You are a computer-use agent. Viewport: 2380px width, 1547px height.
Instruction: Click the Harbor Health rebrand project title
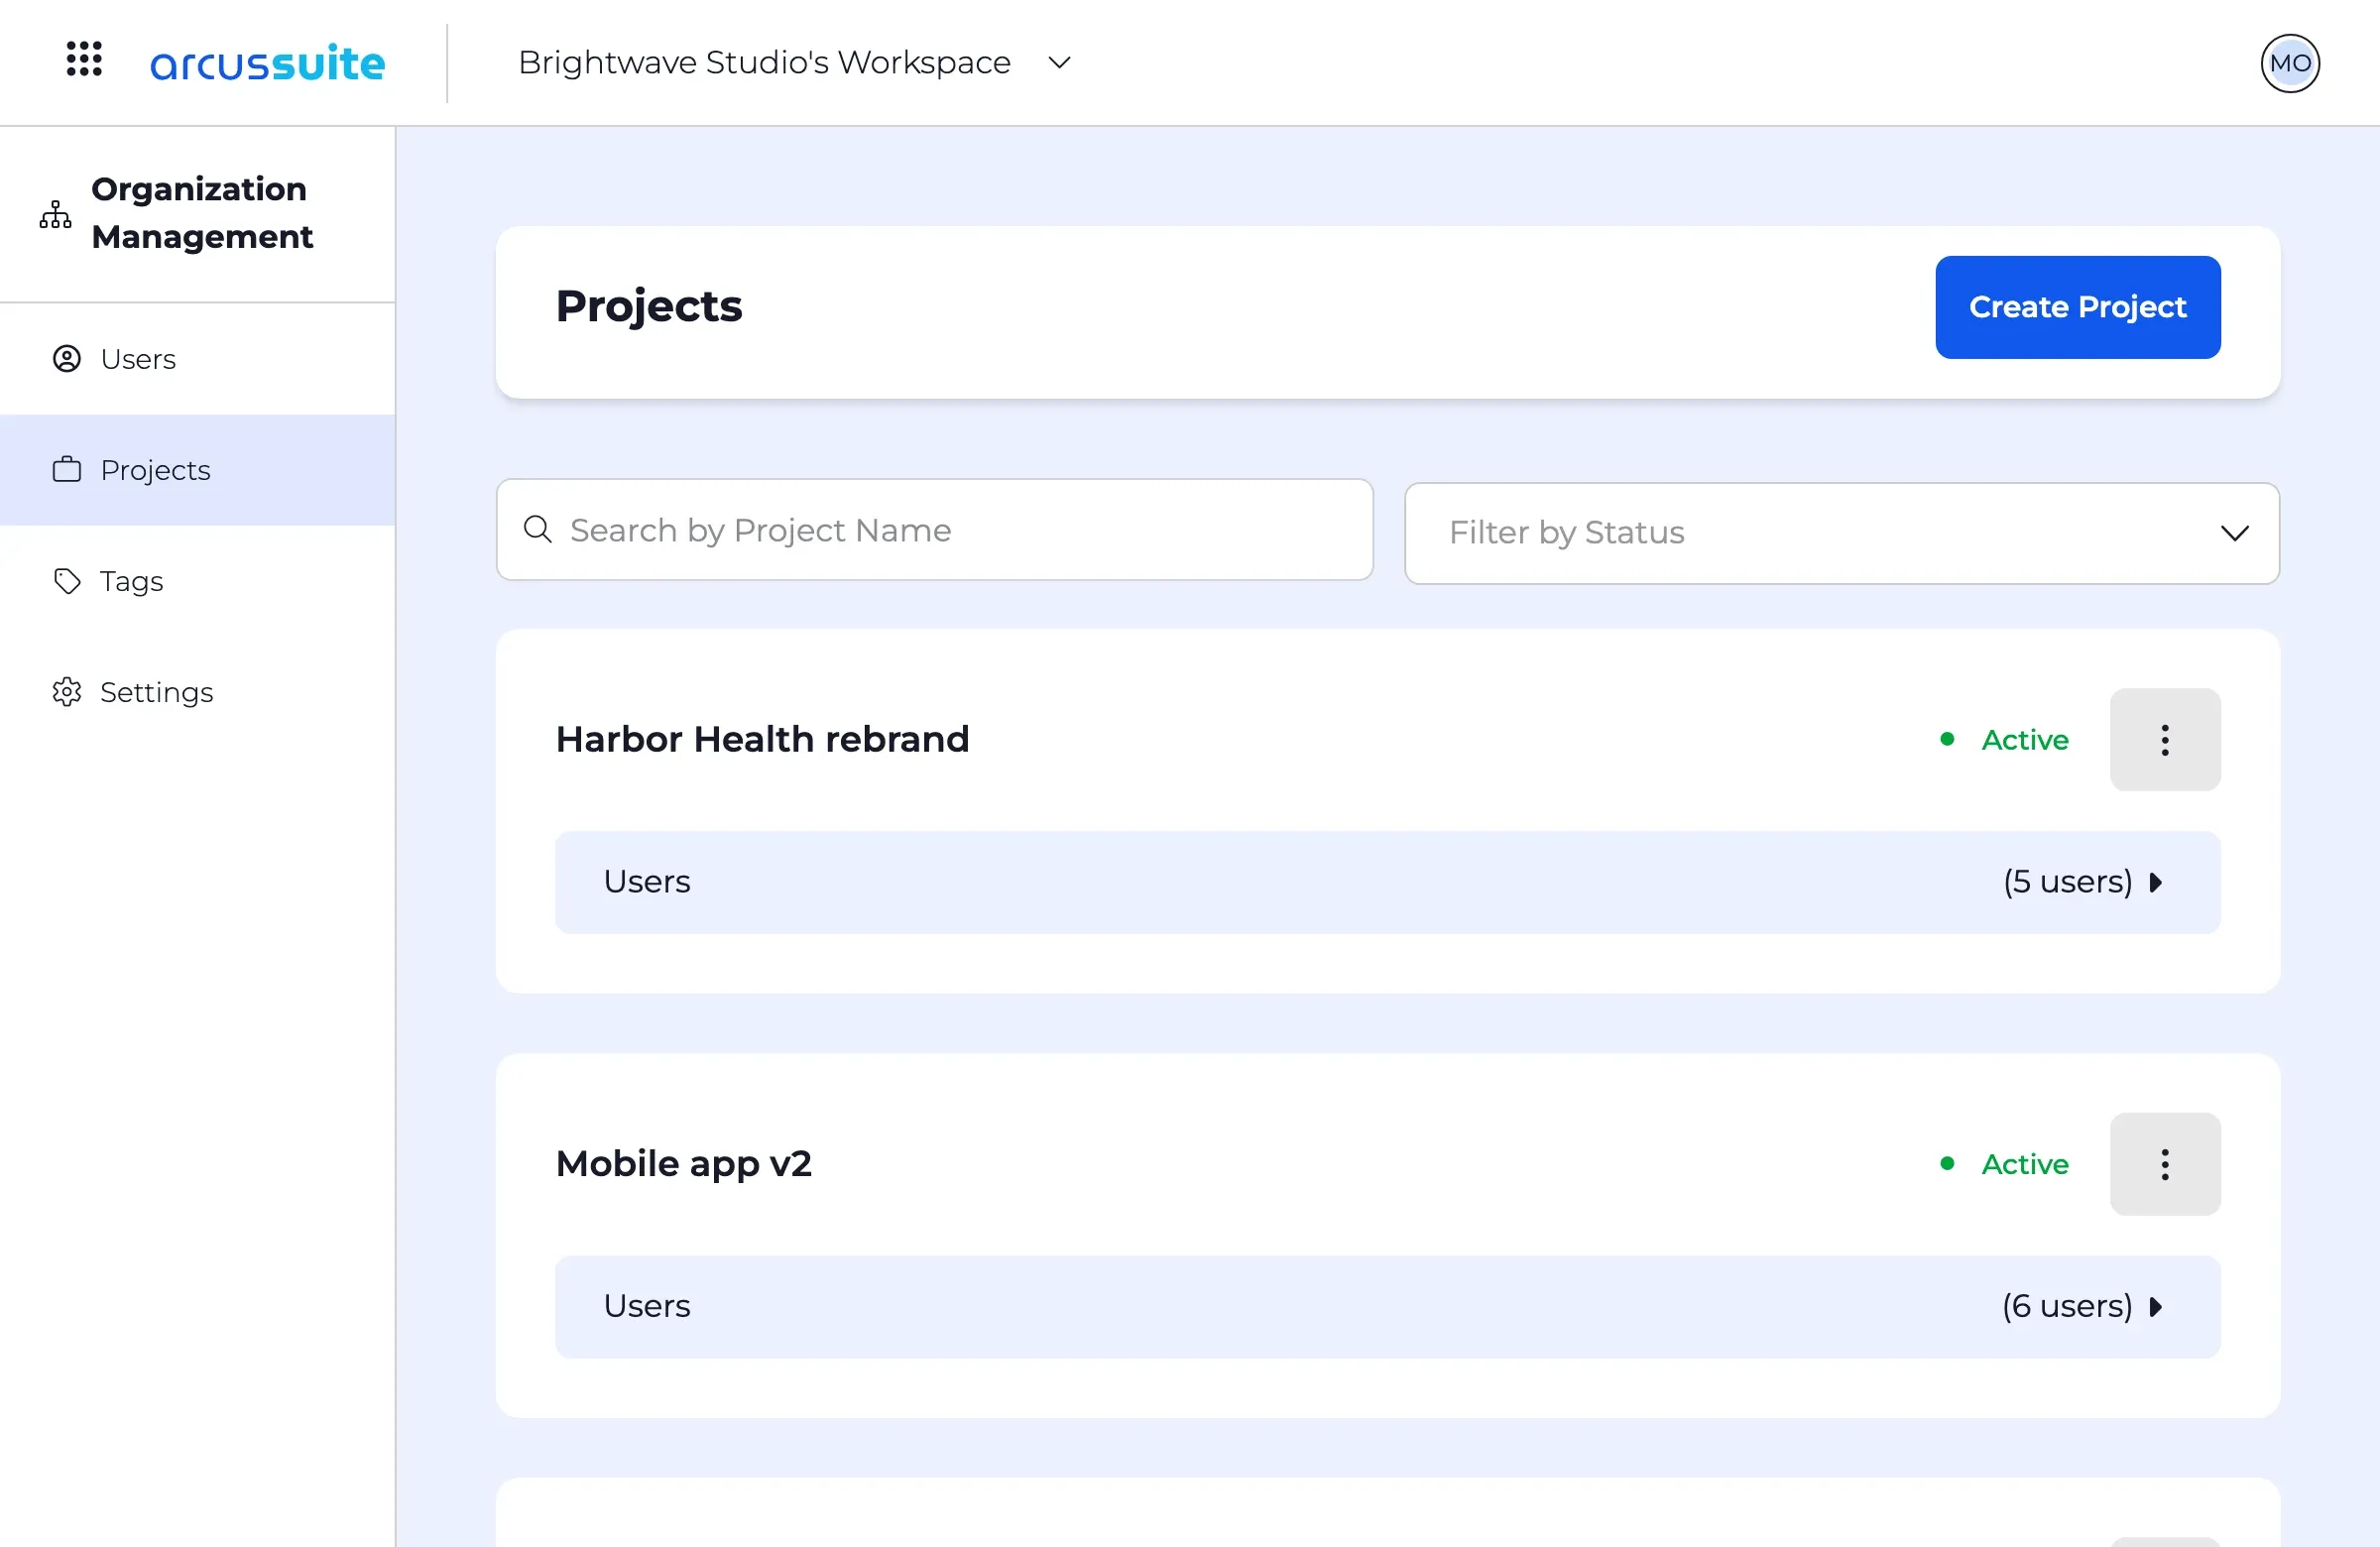762,739
